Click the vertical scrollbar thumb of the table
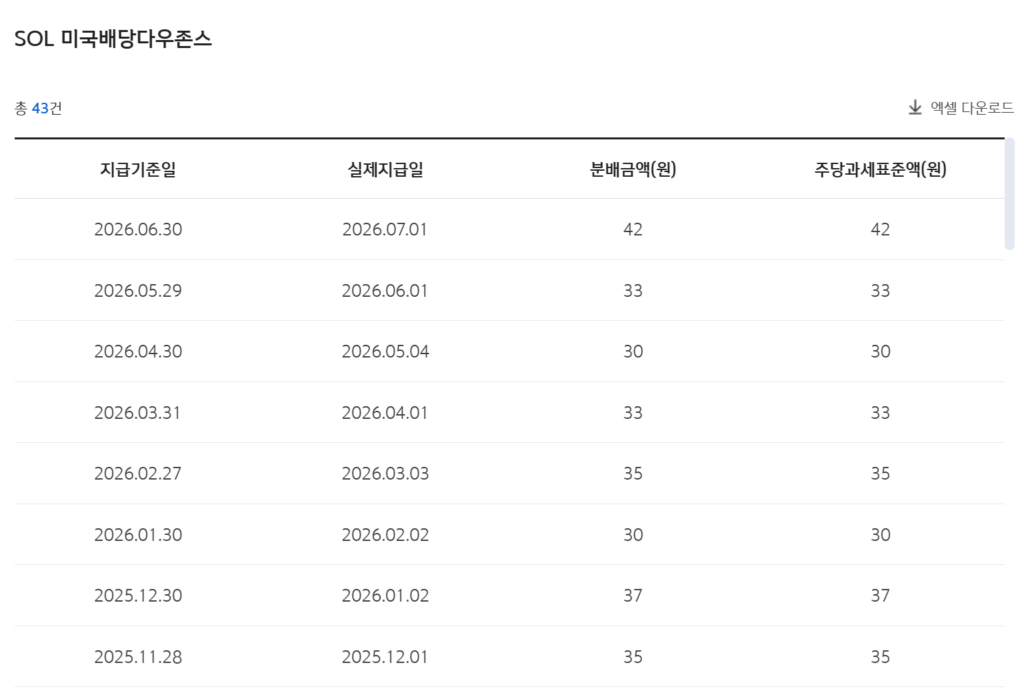The height and width of the screenshot is (695, 1024). (x=1010, y=193)
